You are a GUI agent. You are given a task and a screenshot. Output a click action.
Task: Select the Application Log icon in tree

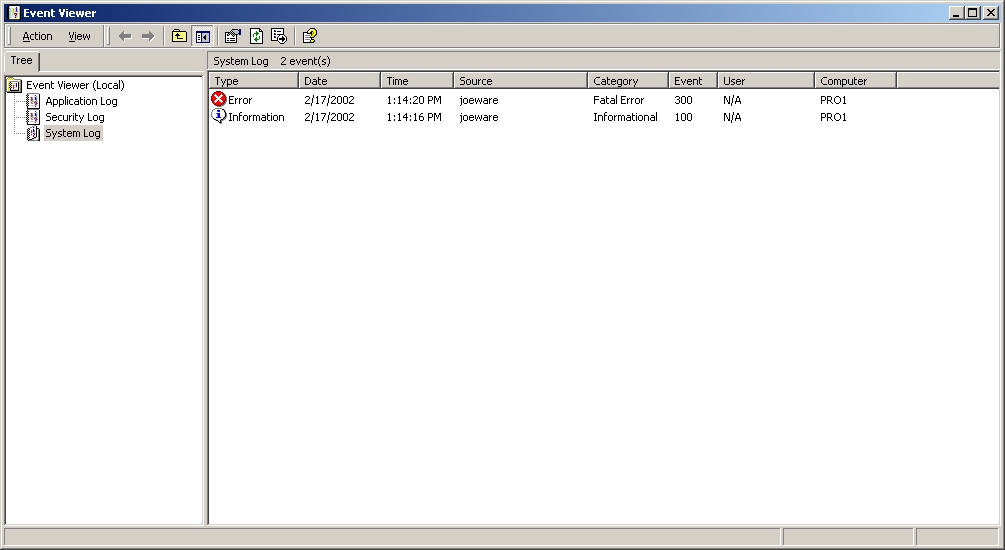tap(33, 101)
